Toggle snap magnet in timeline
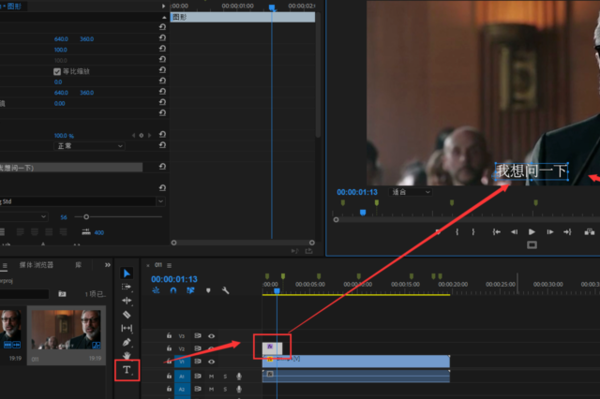The width and height of the screenshot is (600, 399). point(173,290)
